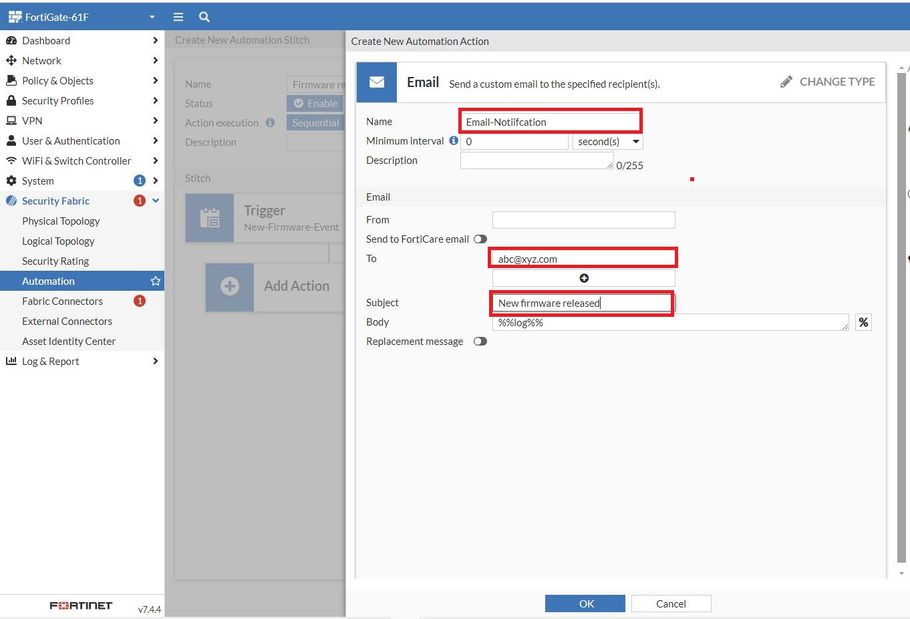Open the search magnifier in header

coord(204,17)
